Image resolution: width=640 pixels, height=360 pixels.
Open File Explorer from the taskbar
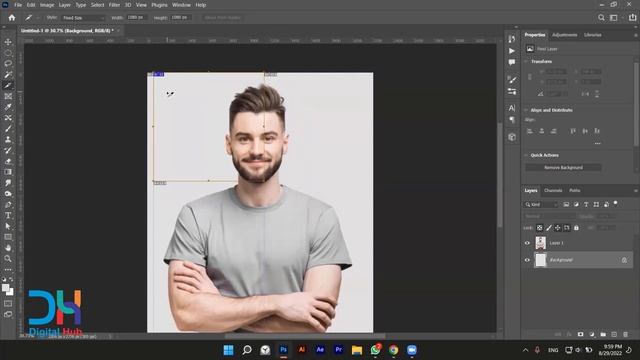pyautogui.click(x=357, y=350)
